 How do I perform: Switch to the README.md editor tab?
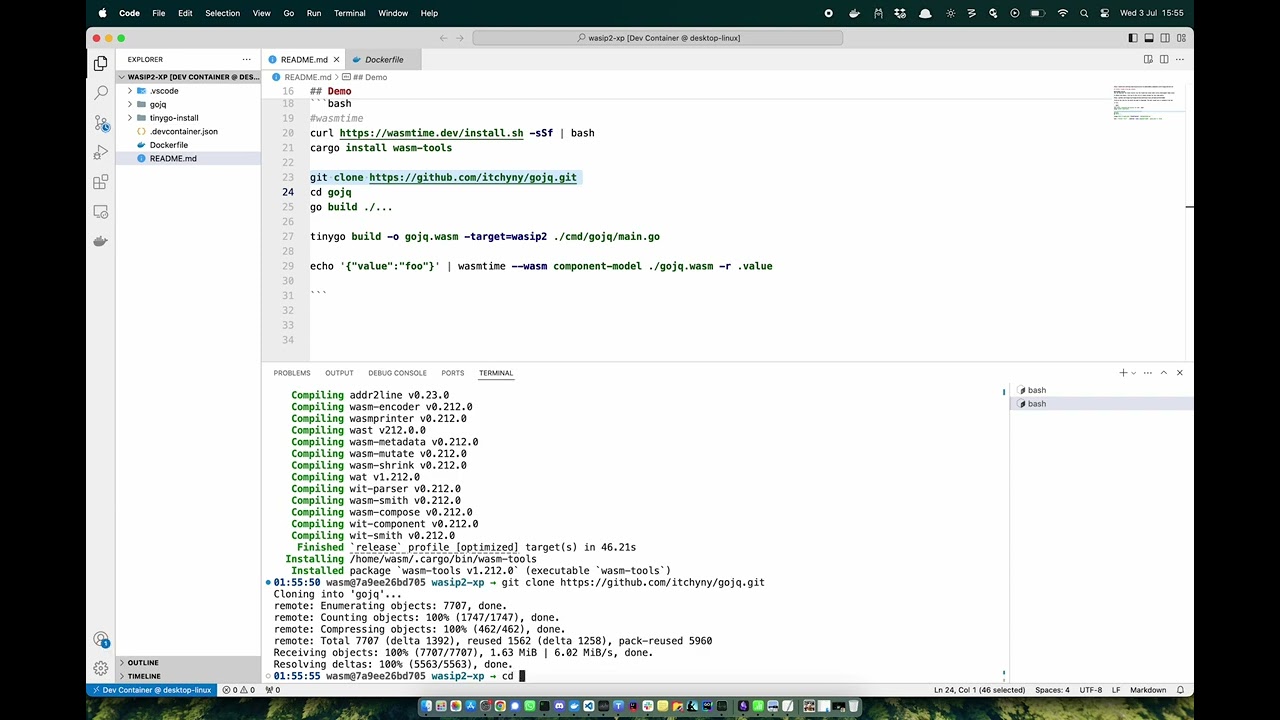(303, 60)
